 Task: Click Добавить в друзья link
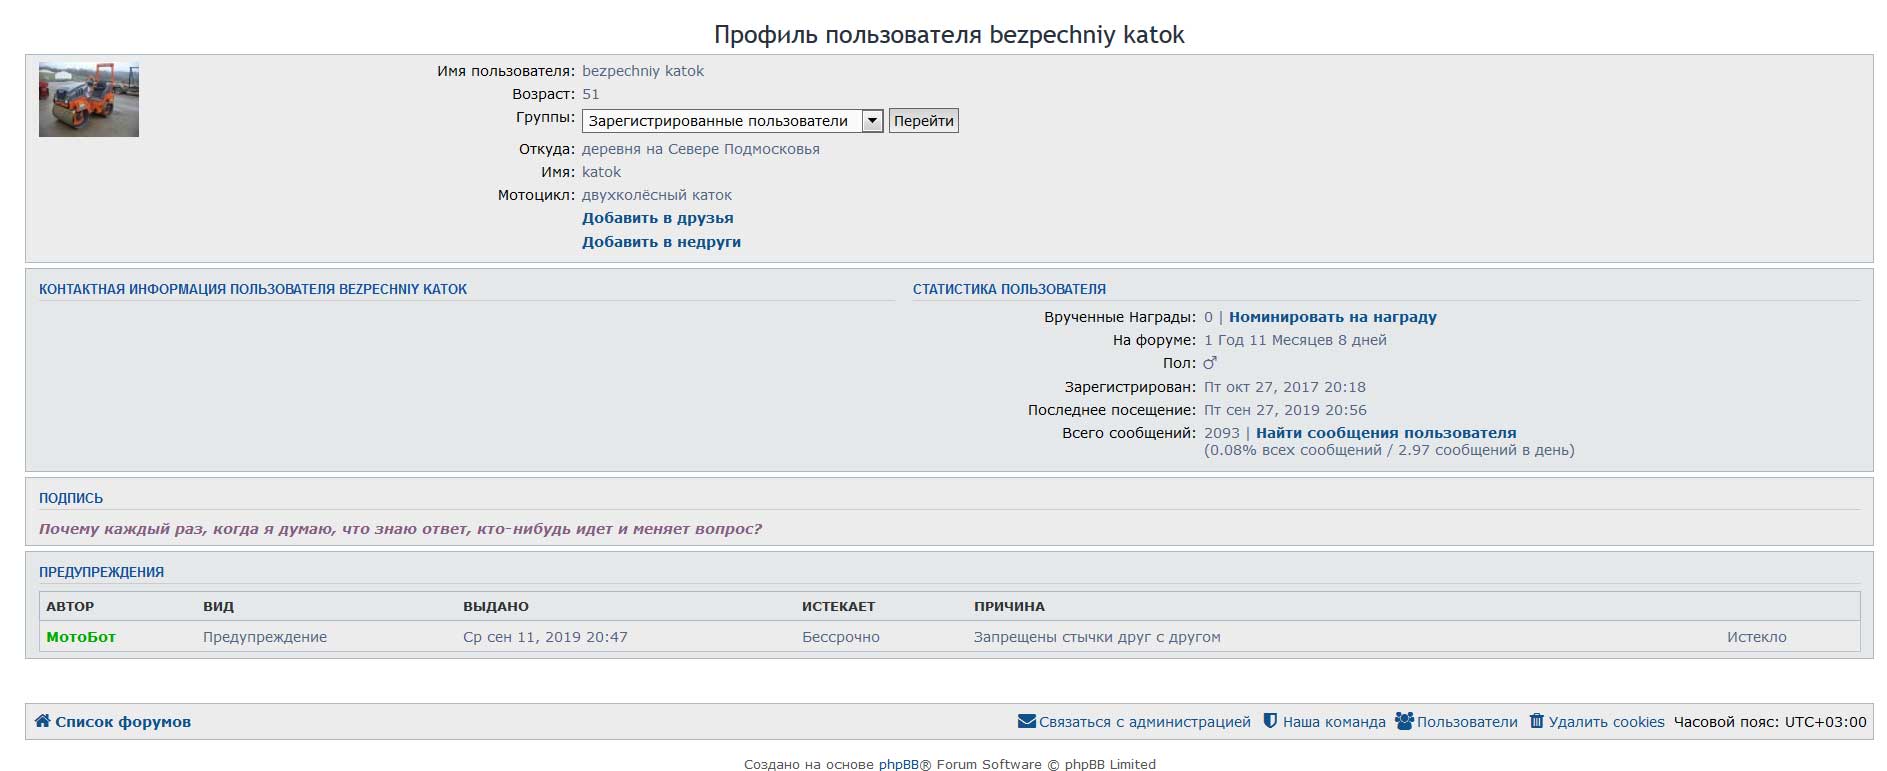click(657, 218)
